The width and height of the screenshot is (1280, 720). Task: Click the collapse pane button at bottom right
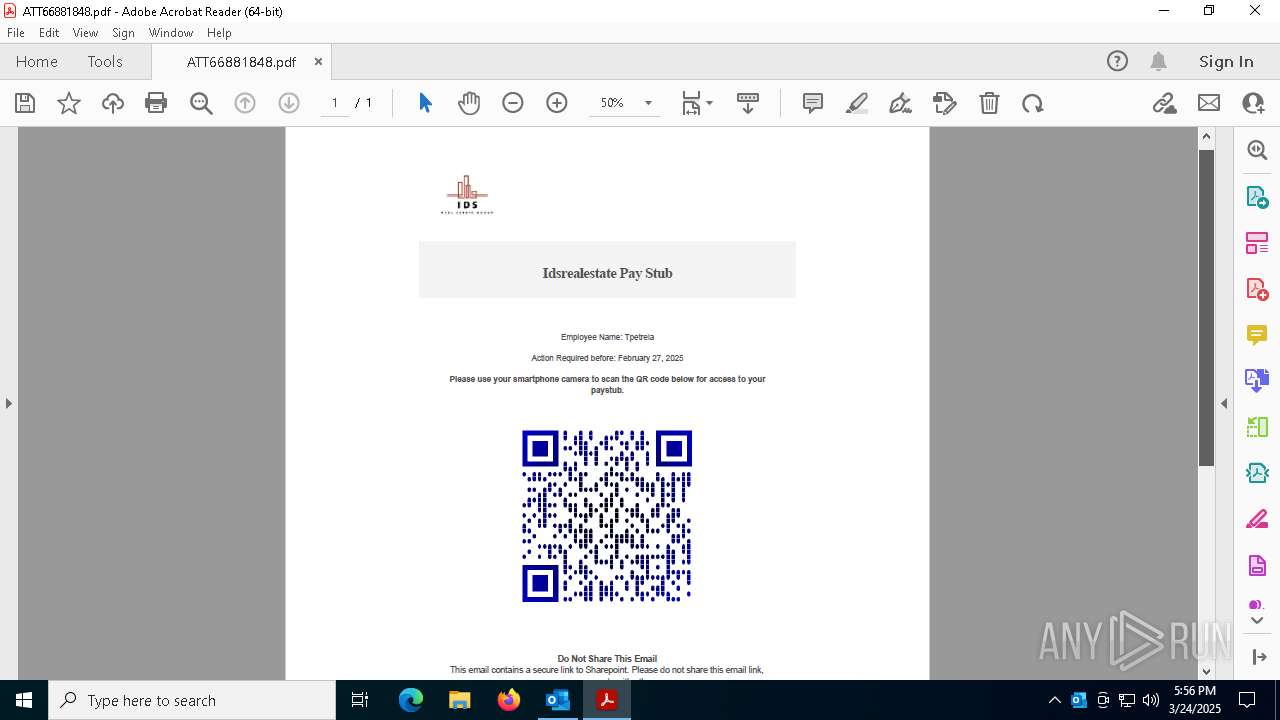pyautogui.click(x=1259, y=657)
